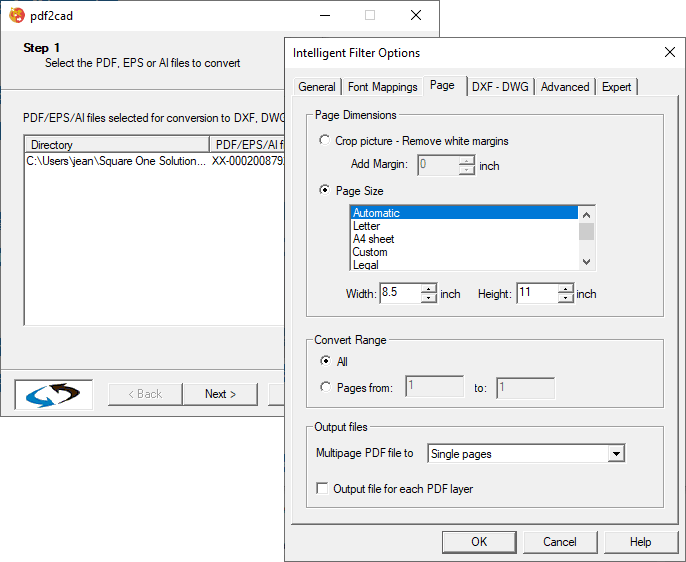Image resolution: width=686 pixels, height=562 pixels.
Task: Click Next in the pdf2cad wizard
Action: [220, 394]
